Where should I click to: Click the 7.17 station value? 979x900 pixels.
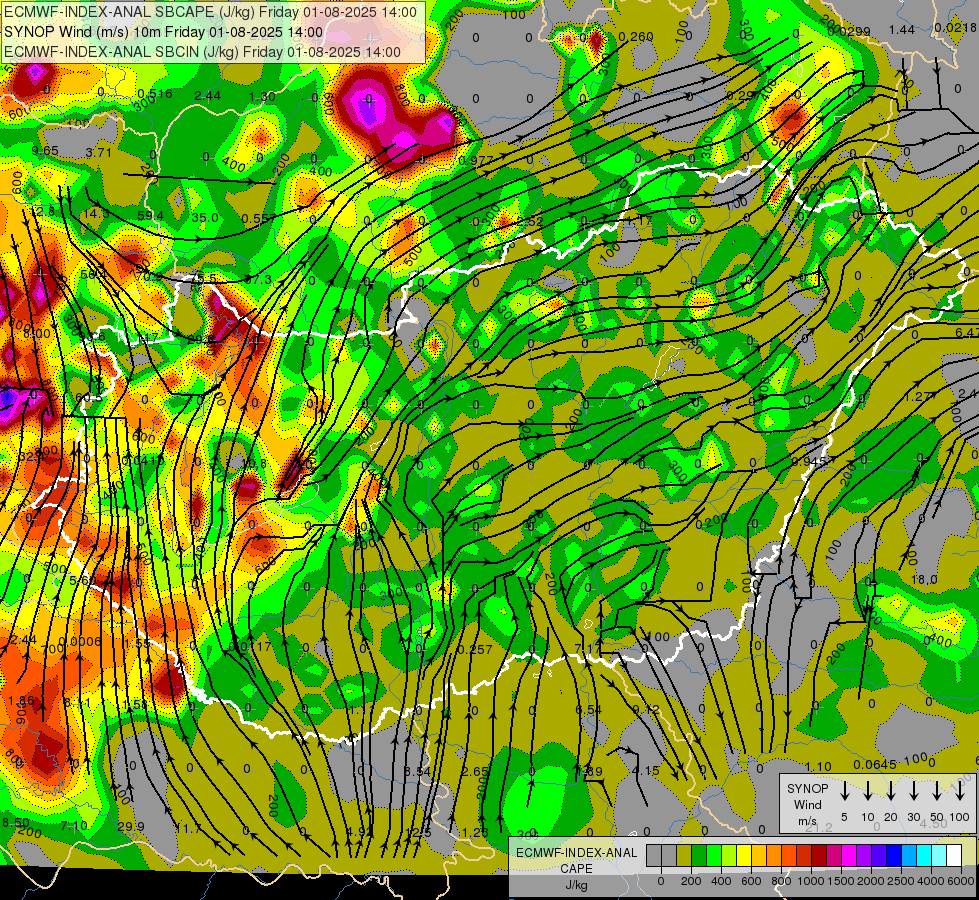[588, 648]
